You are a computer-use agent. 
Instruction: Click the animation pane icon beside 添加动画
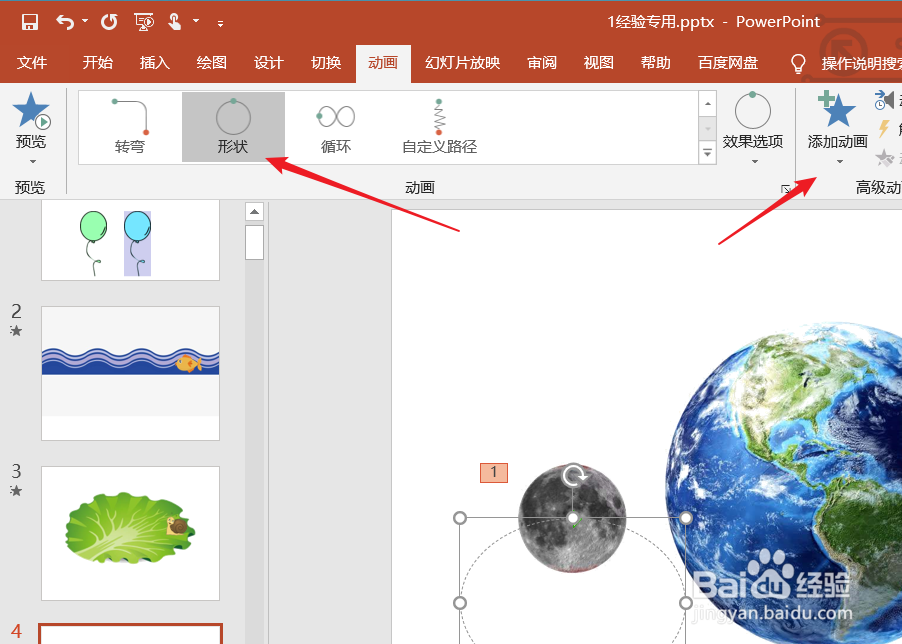[x=884, y=100]
